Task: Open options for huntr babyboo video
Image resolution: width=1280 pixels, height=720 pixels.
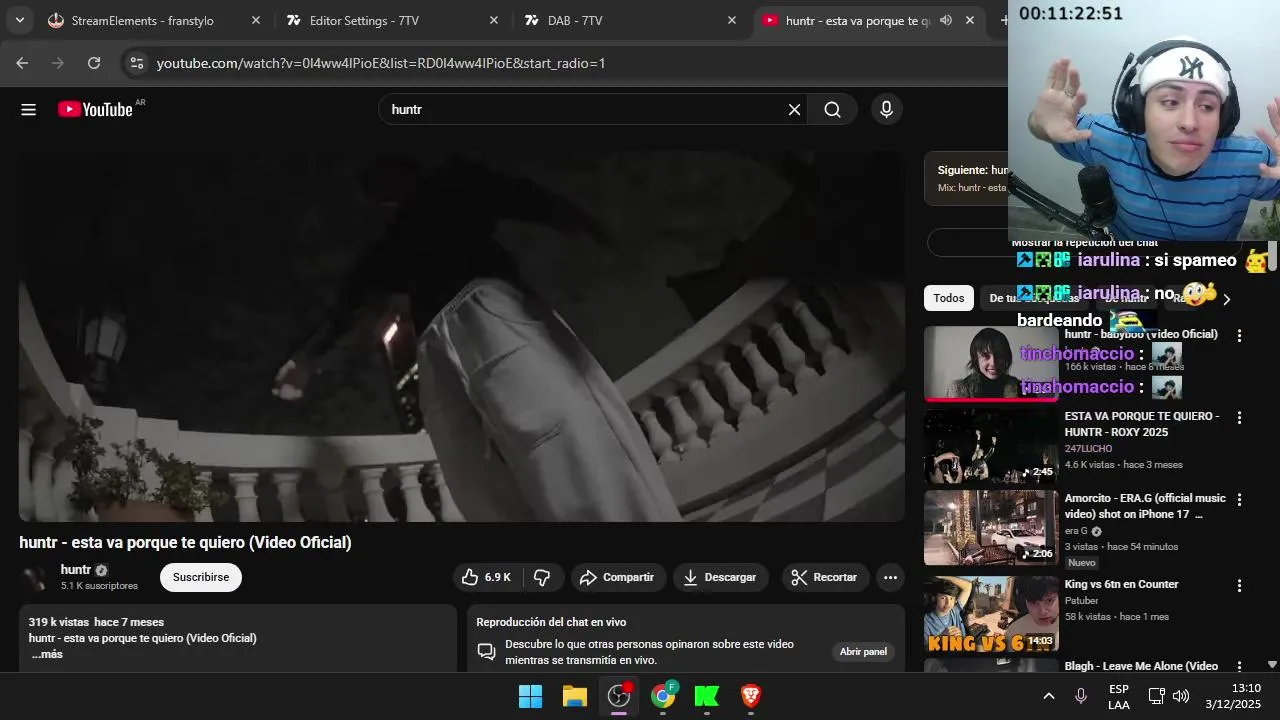Action: pos(1239,336)
